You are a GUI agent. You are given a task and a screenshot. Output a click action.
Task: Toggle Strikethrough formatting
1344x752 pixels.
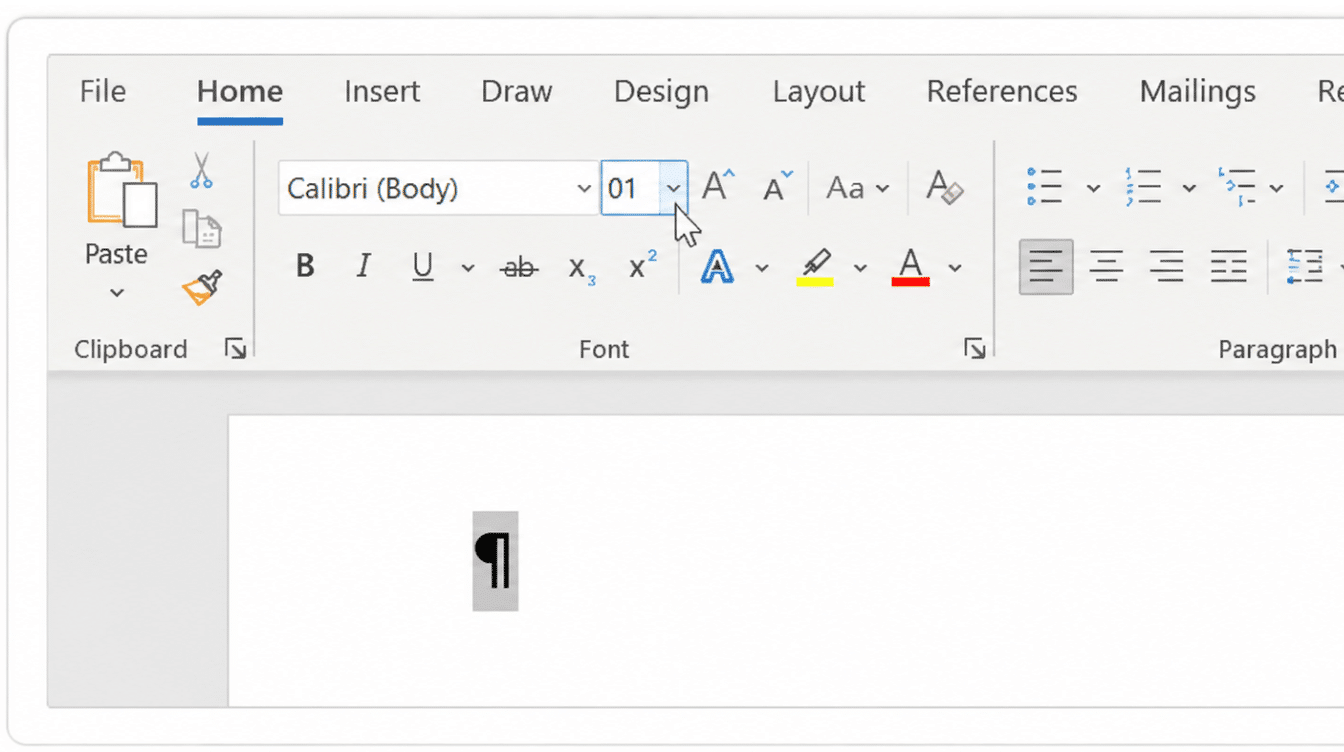pos(519,267)
